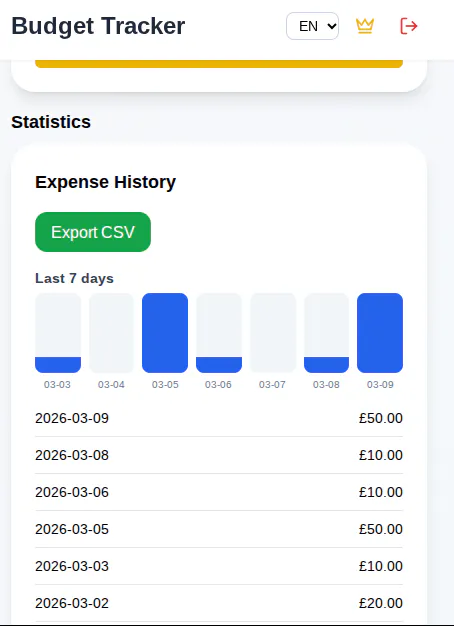This screenshot has width=454, height=626.
Task: Click the Budget Tracker title
Action: coord(98,26)
